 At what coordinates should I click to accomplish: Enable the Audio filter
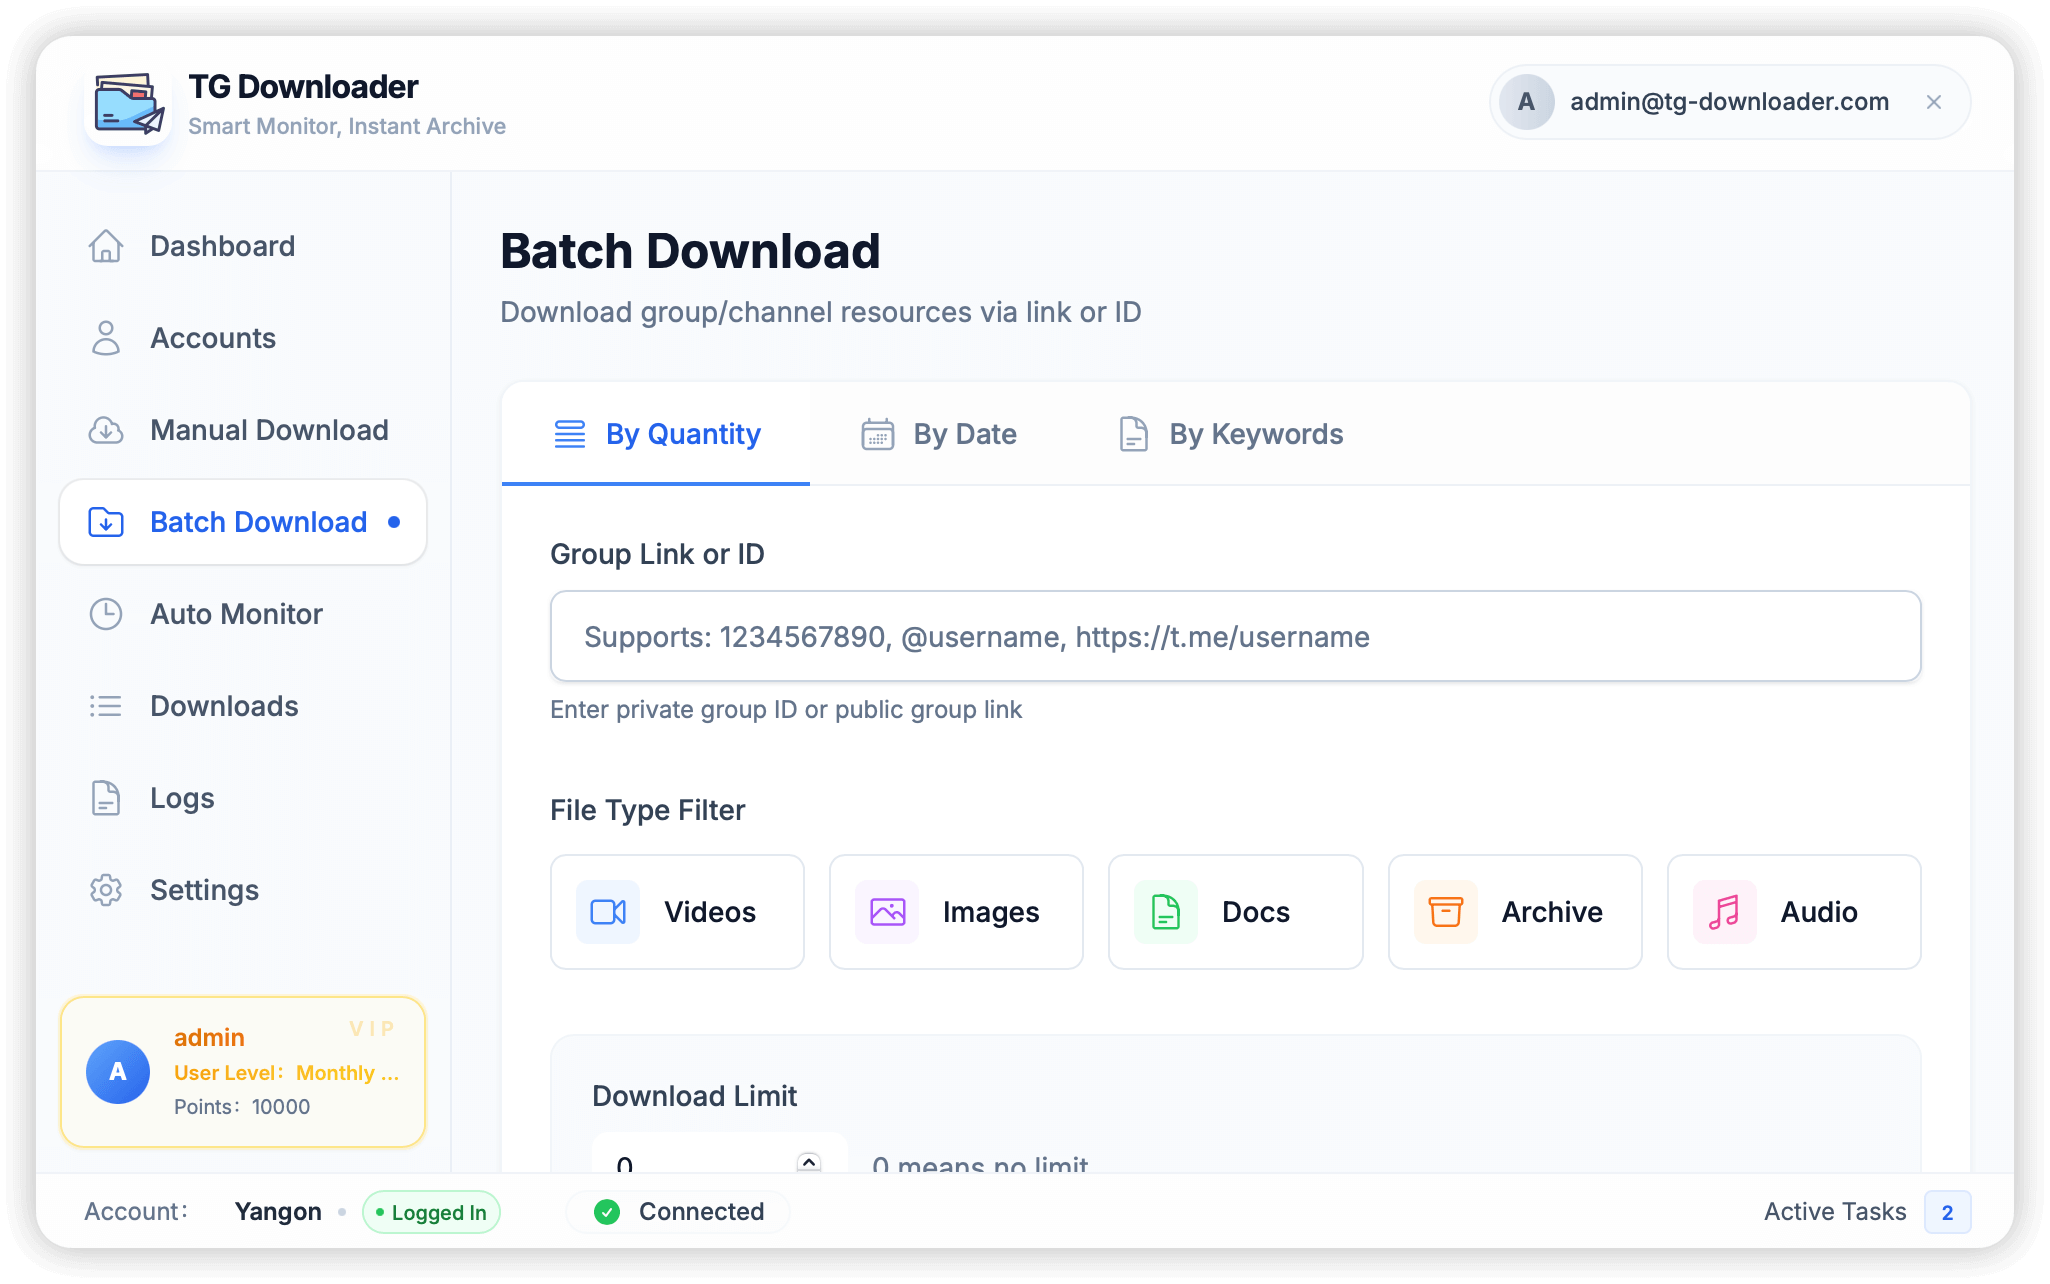(1793, 912)
